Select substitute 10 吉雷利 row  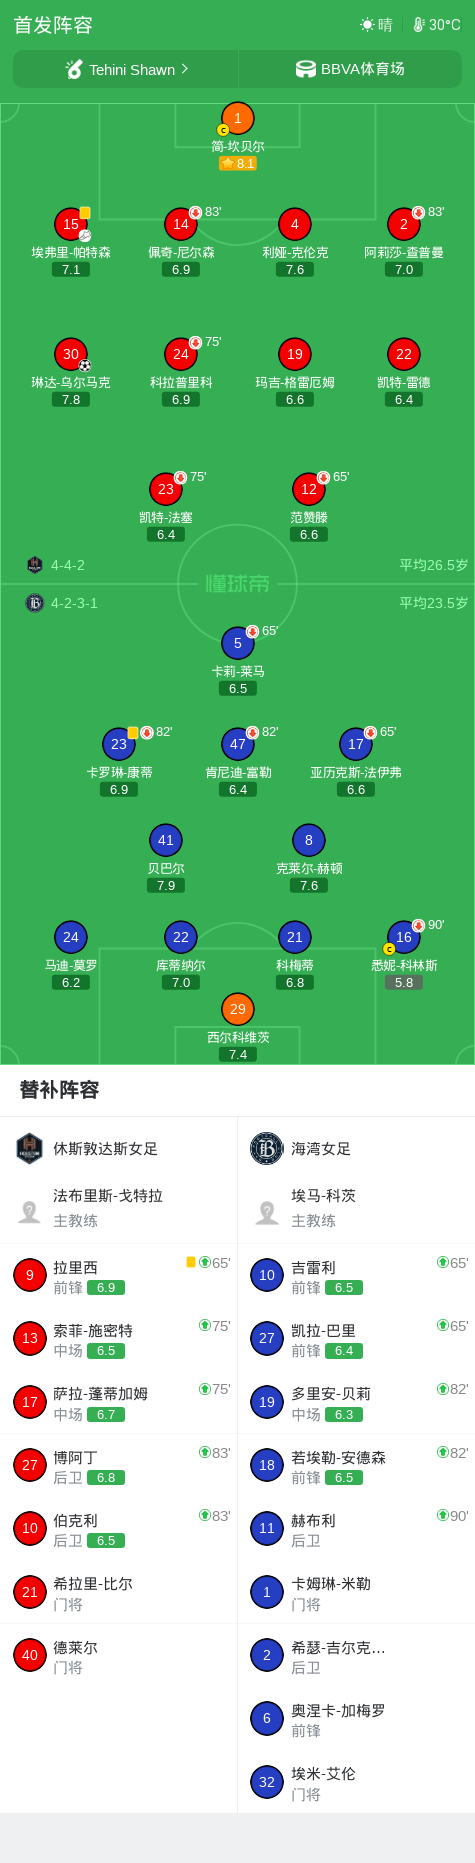(x=356, y=1276)
